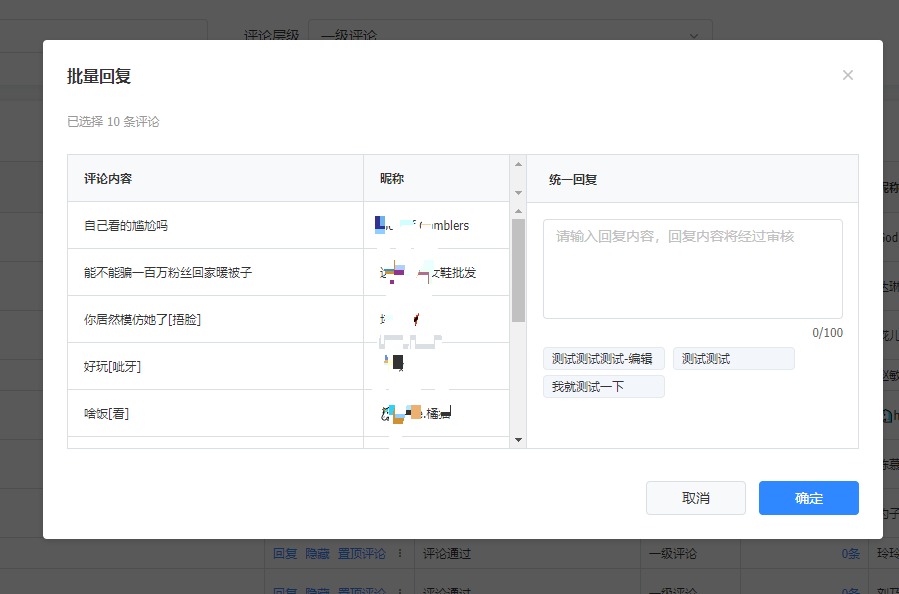The height and width of the screenshot is (594, 899).
Task: Insert quick reply 测试测试测试-编辑
Action: coord(603,358)
